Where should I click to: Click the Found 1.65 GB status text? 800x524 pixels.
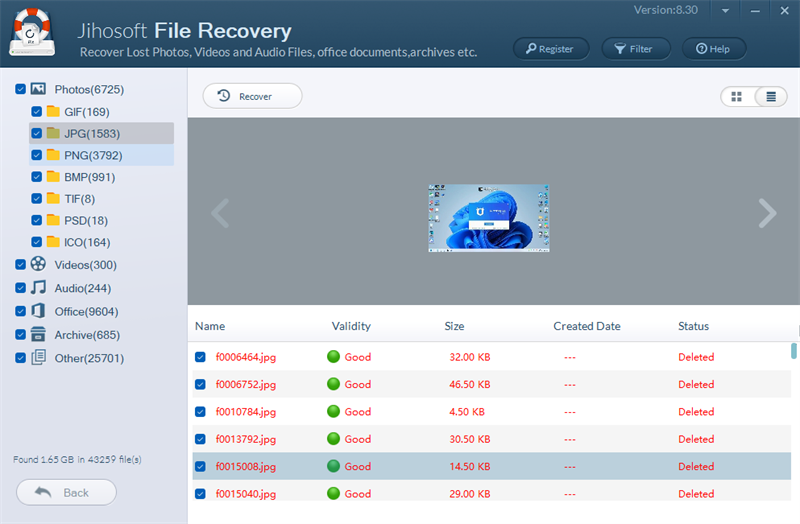77,459
